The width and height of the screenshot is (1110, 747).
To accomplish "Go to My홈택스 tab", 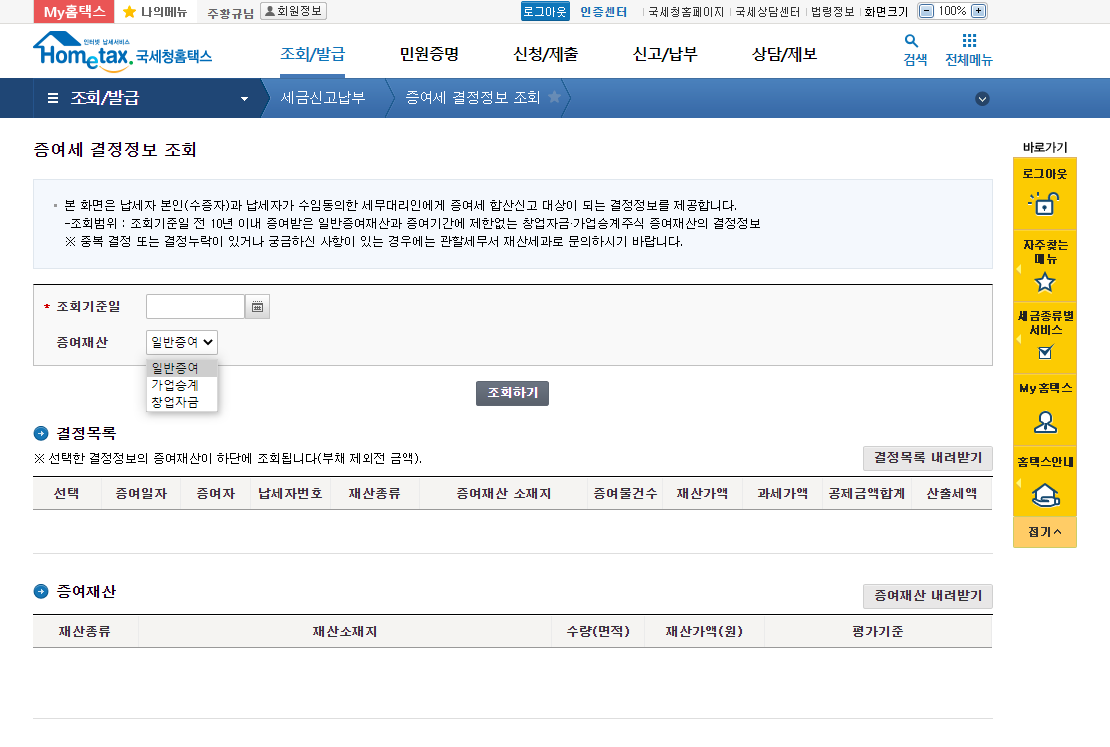I will [74, 11].
